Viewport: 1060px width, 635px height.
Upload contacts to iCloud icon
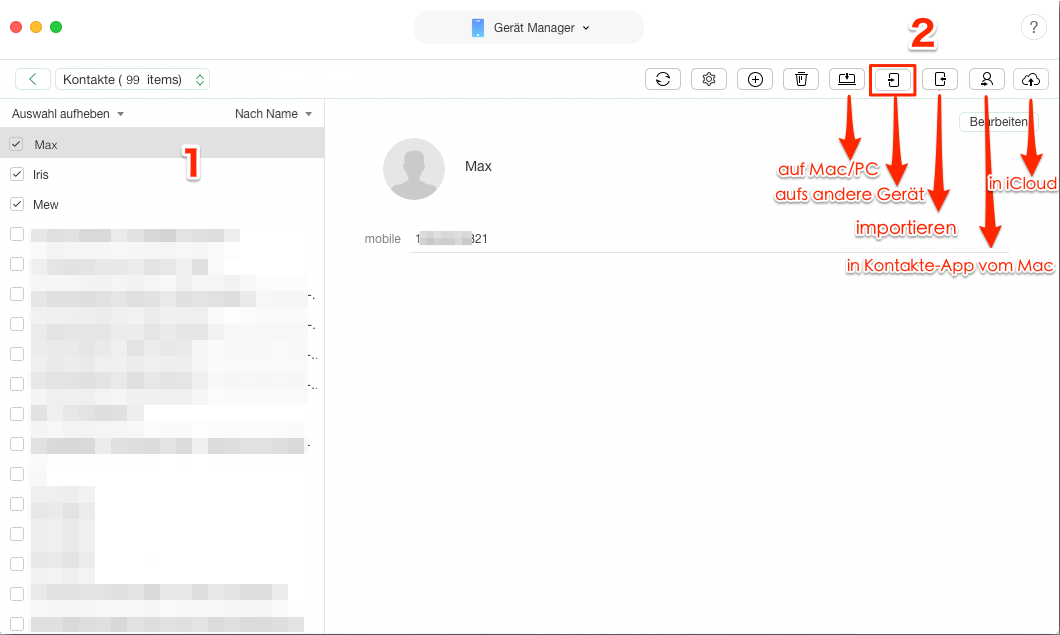tap(1031, 80)
